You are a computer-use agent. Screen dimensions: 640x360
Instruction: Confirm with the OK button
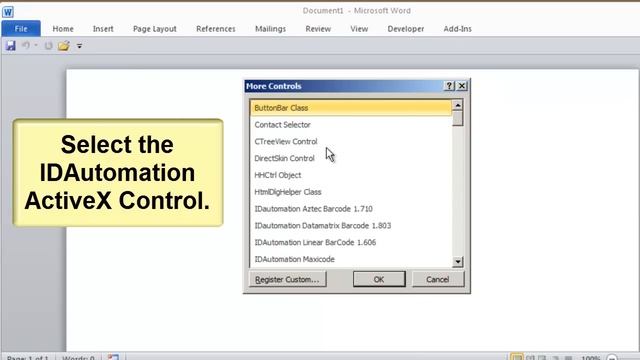(379, 280)
